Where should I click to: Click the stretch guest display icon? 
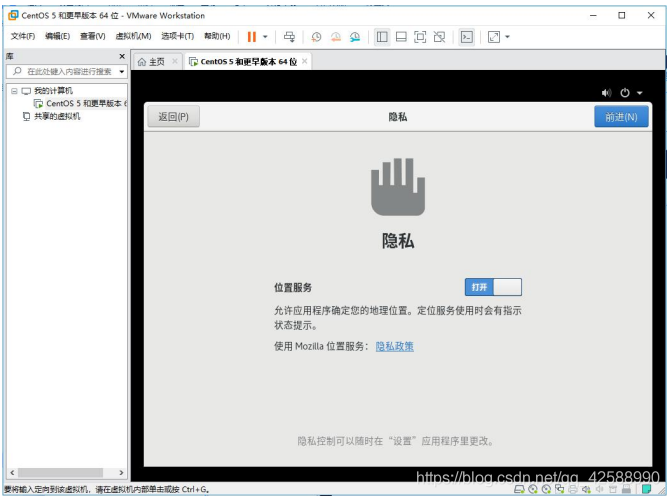pos(494,37)
